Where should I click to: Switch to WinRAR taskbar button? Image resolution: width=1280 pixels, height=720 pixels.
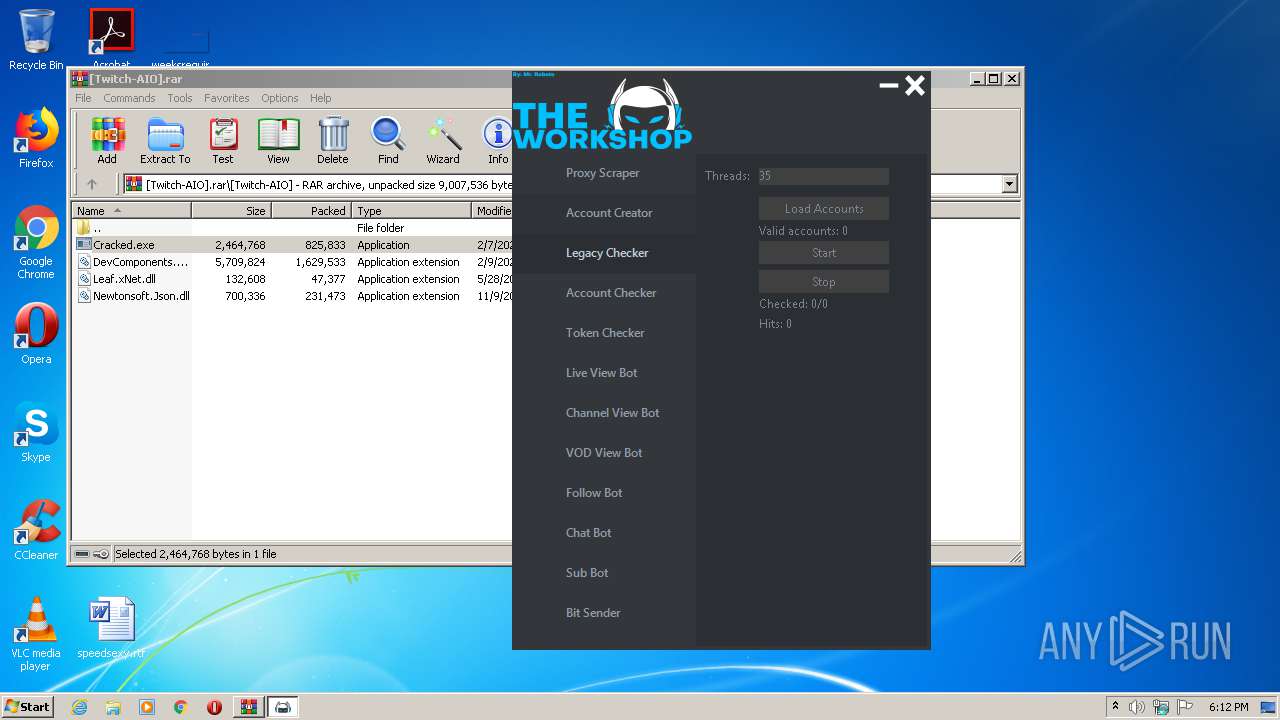pyautogui.click(x=248, y=707)
